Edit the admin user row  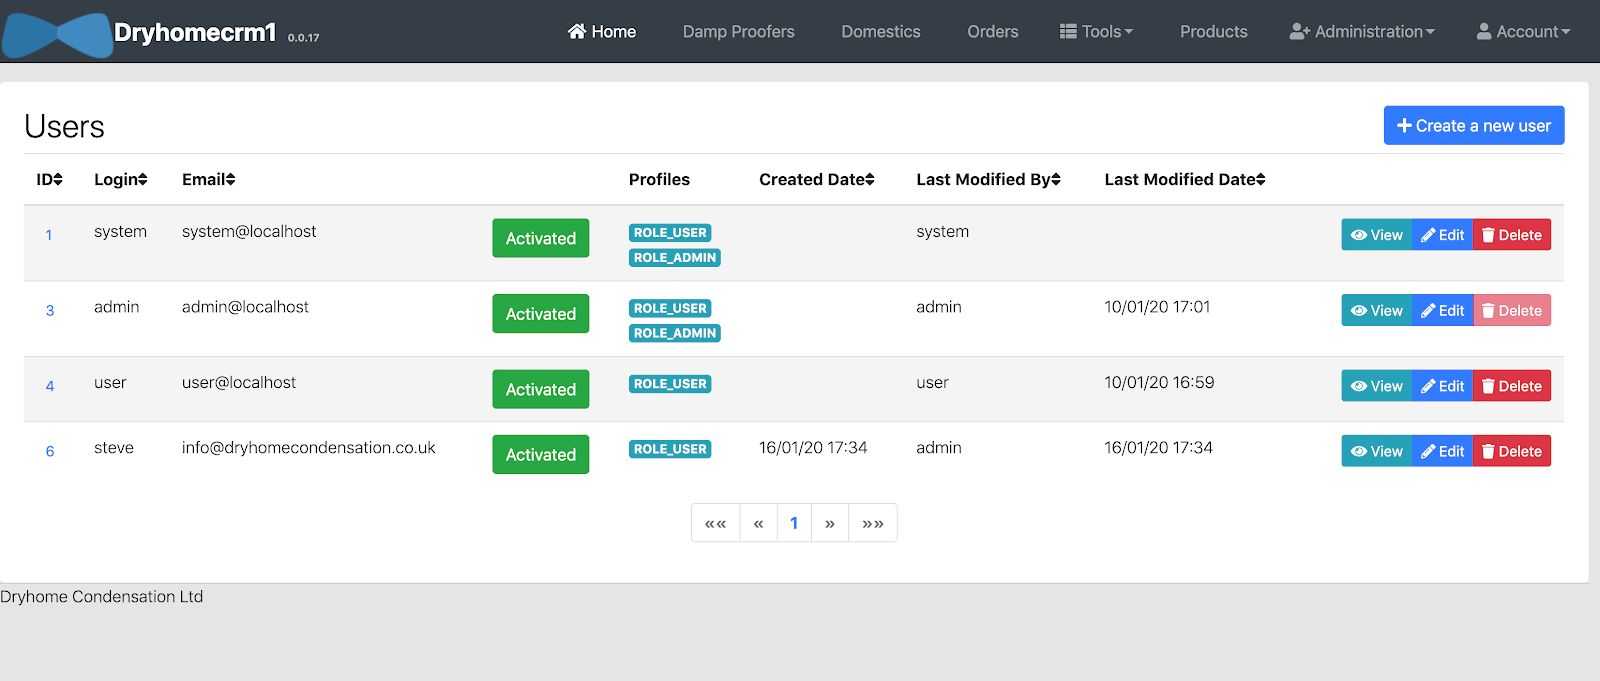click(1442, 311)
